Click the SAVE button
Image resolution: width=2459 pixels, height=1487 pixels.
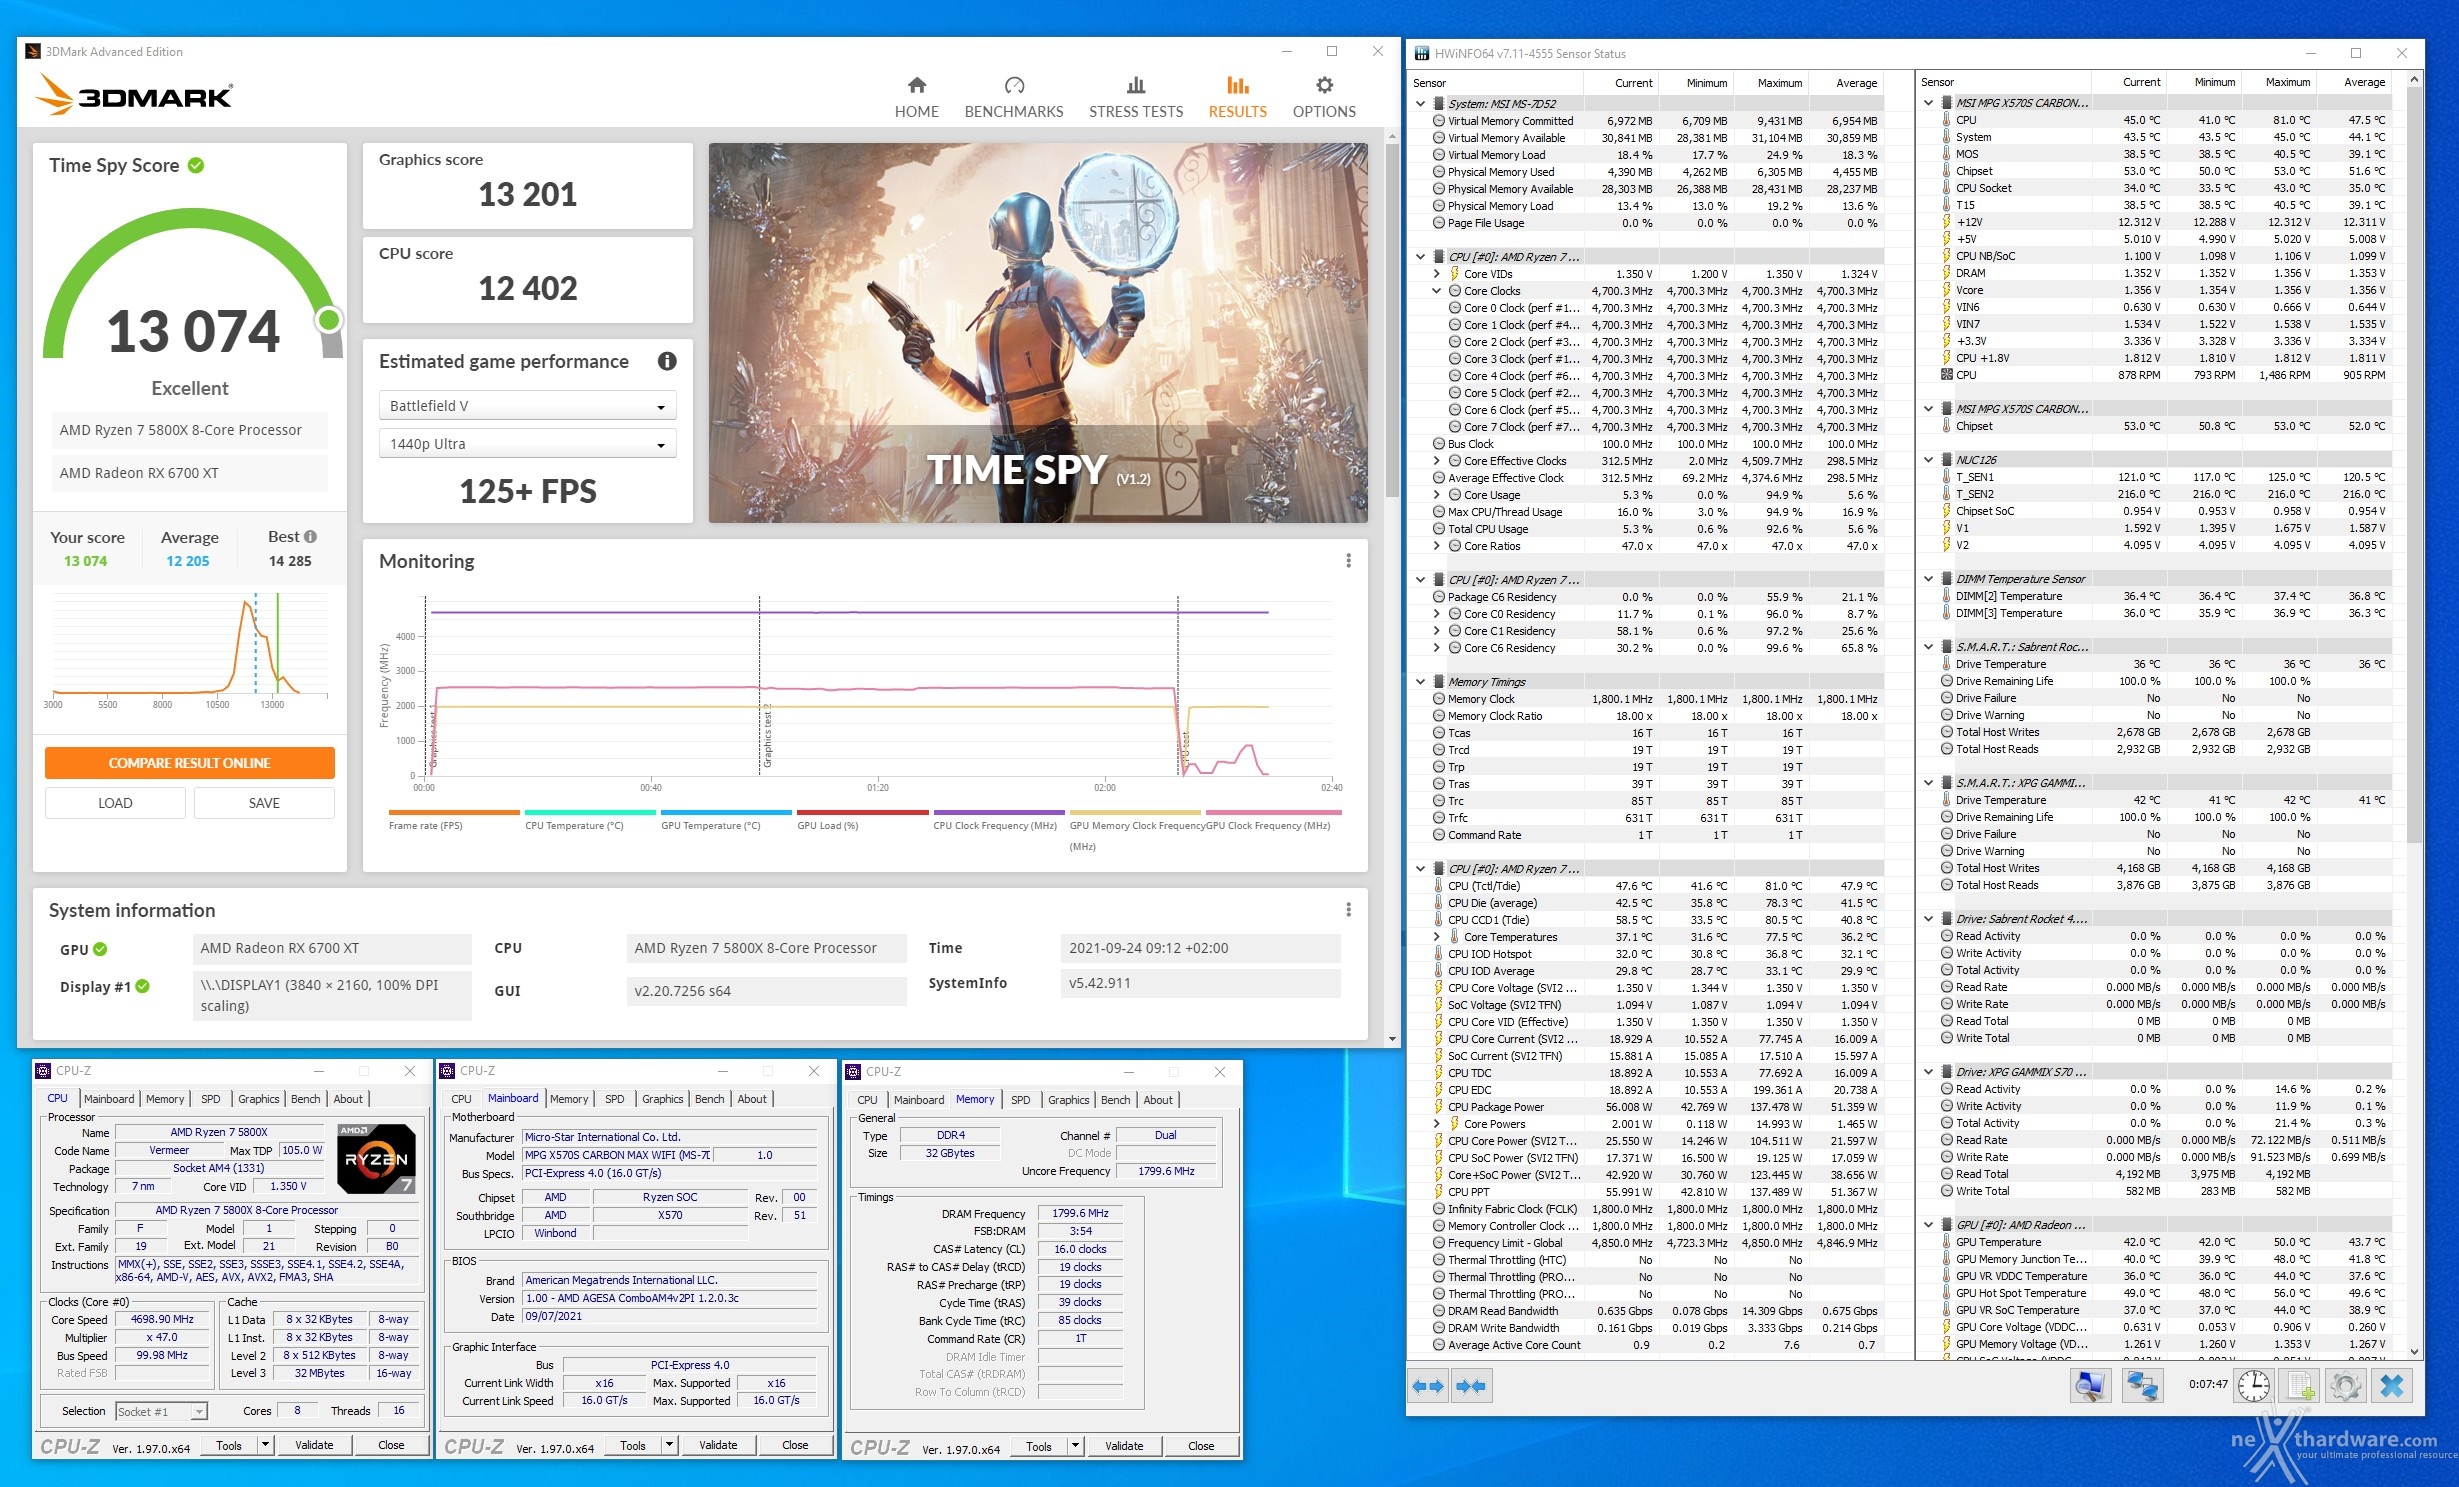(264, 803)
